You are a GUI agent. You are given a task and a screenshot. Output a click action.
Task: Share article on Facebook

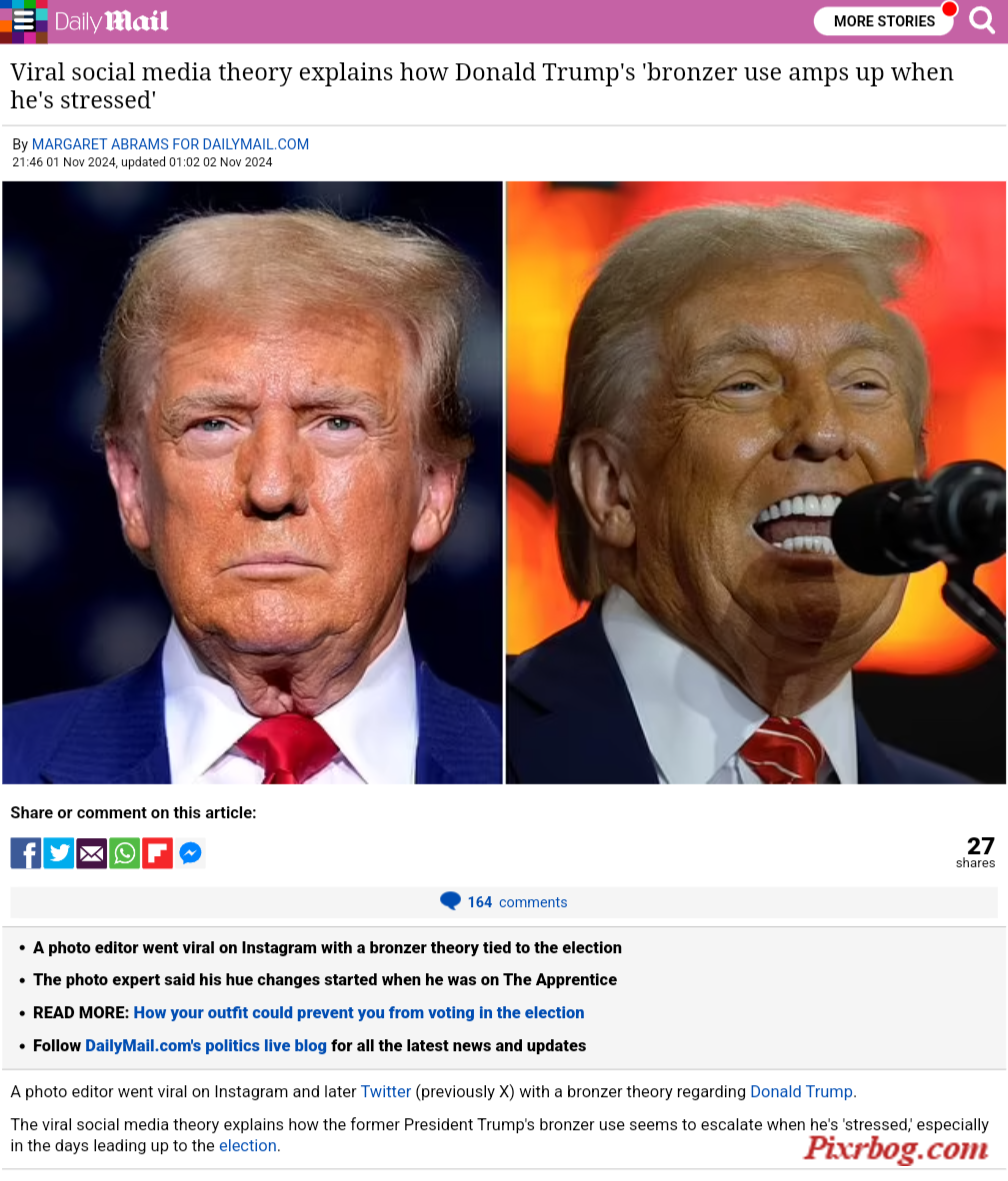[26, 853]
